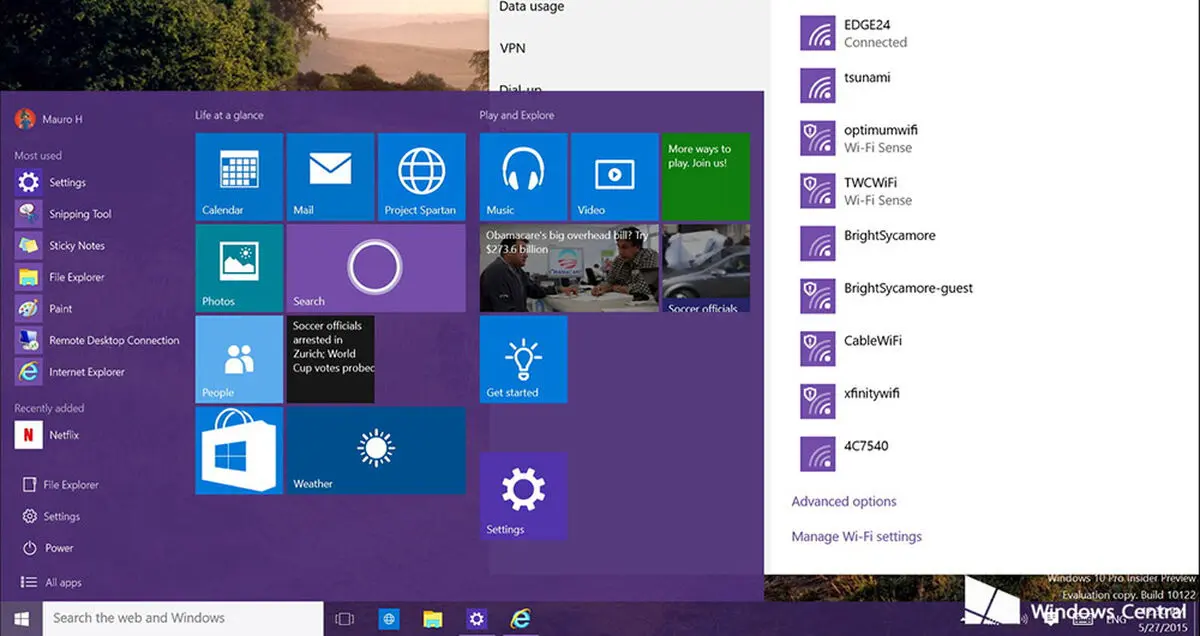Open Remote Desktop Connection

pos(98,340)
